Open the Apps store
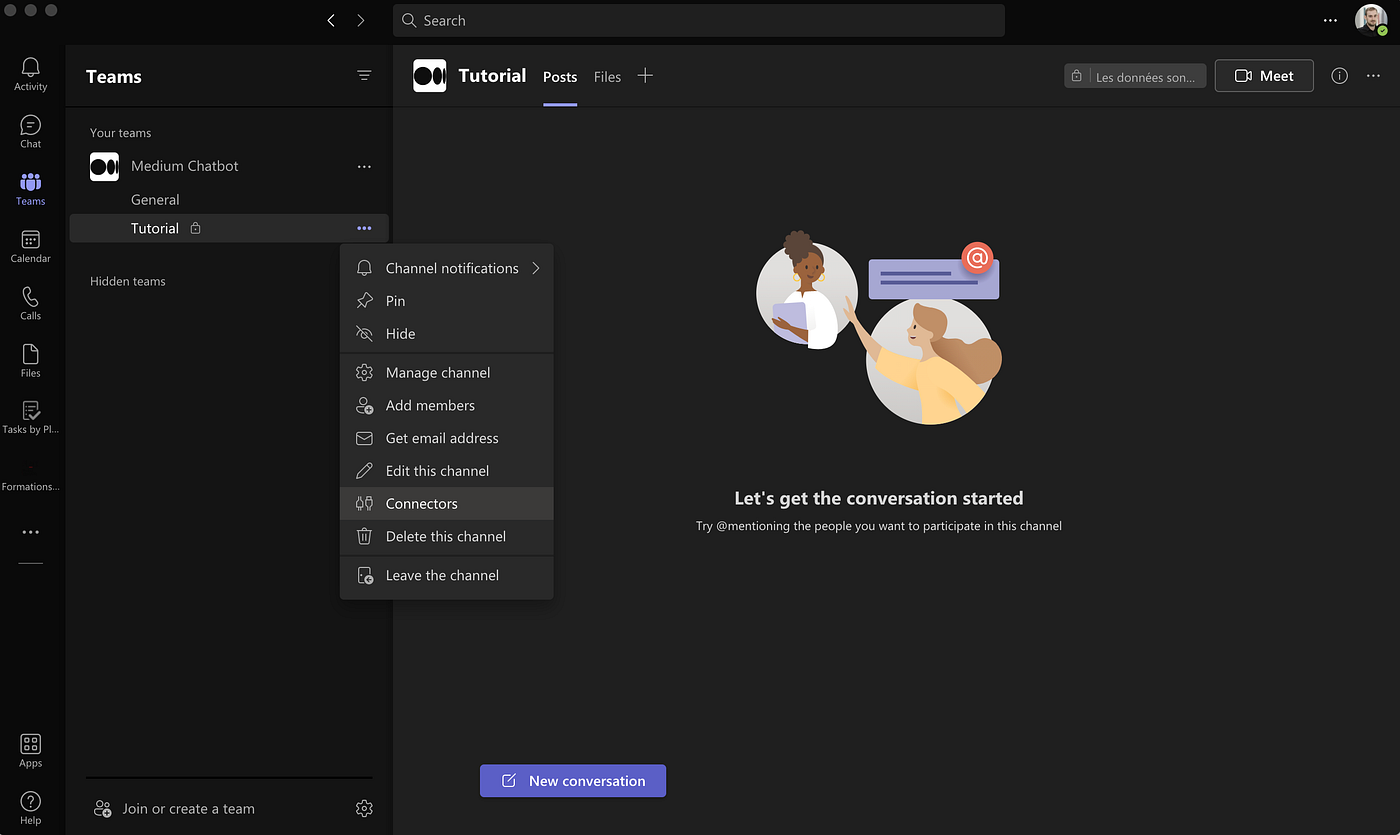The image size is (1400, 835). pyautogui.click(x=30, y=751)
